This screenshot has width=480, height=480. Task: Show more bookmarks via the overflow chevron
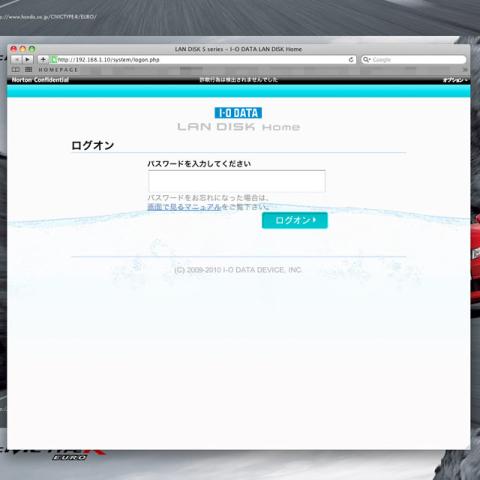pyautogui.click(x=465, y=70)
